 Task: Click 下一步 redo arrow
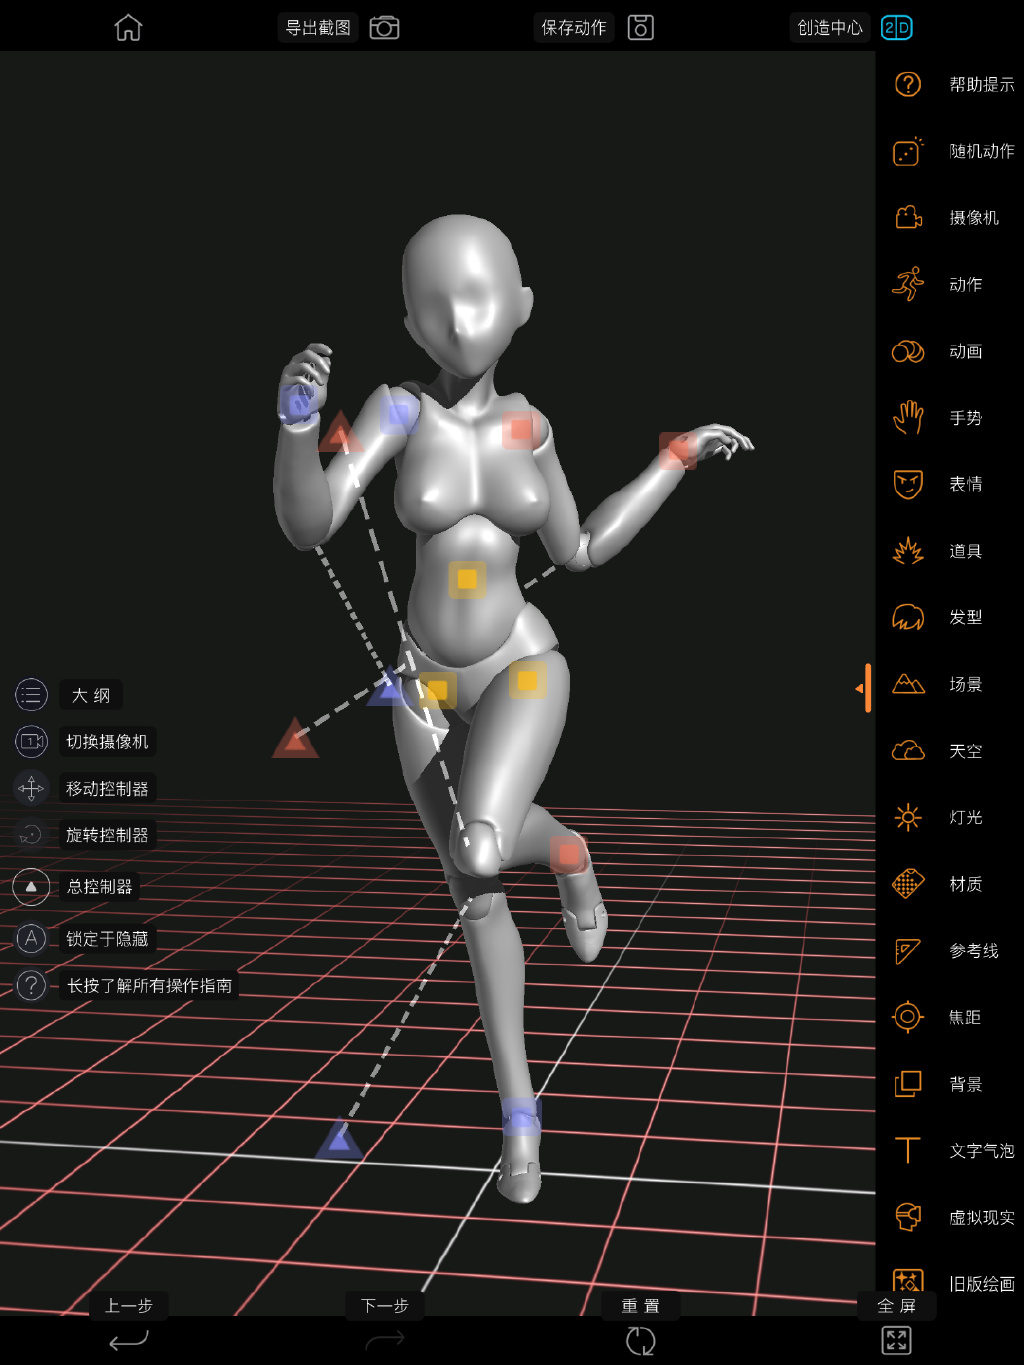tap(385, 1340)
